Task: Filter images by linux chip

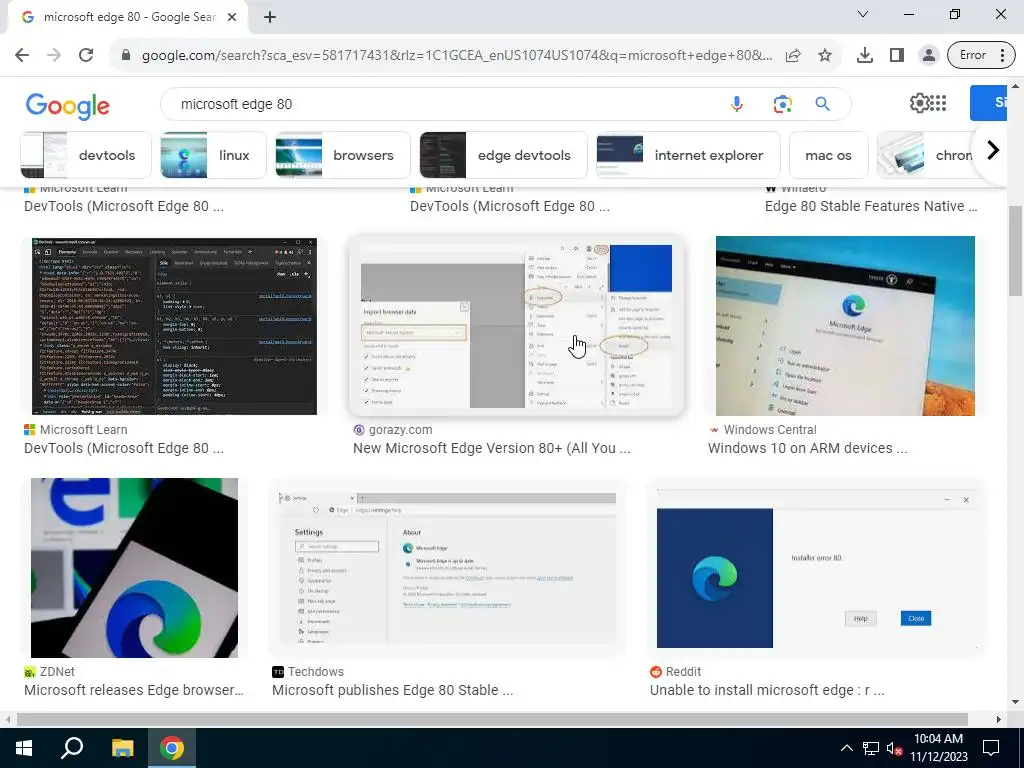Action: (213, 155)
